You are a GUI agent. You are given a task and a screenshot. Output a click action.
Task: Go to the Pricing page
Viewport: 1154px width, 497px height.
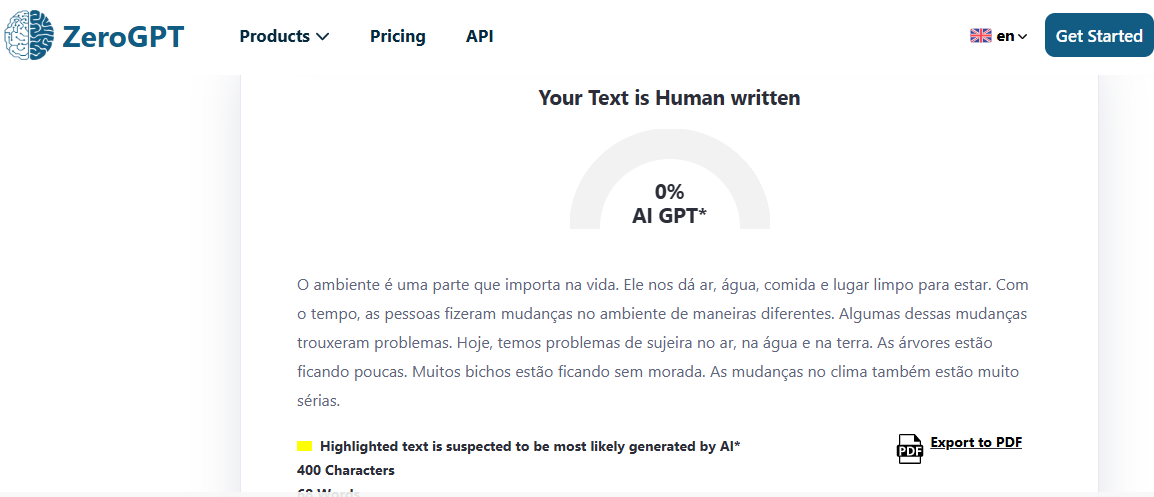coord(397,36)
